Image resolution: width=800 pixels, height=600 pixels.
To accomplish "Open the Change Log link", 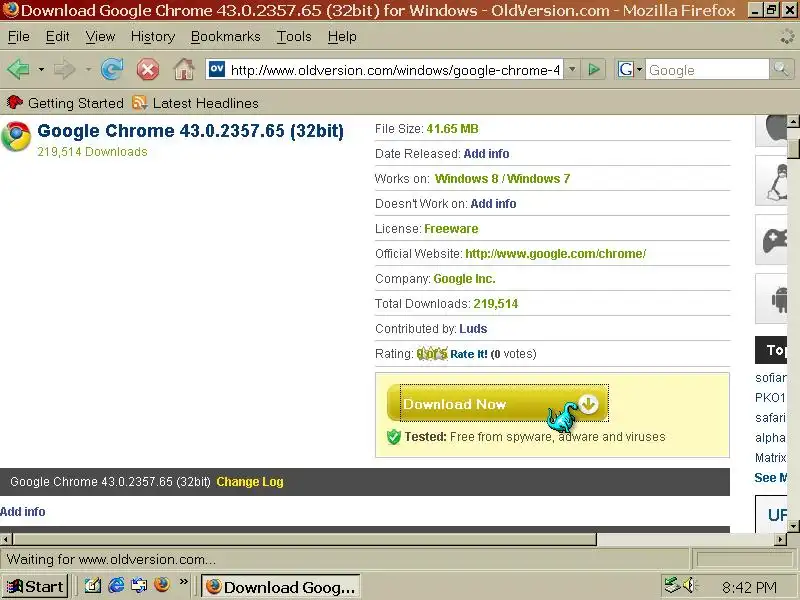I will coord(250,482).
